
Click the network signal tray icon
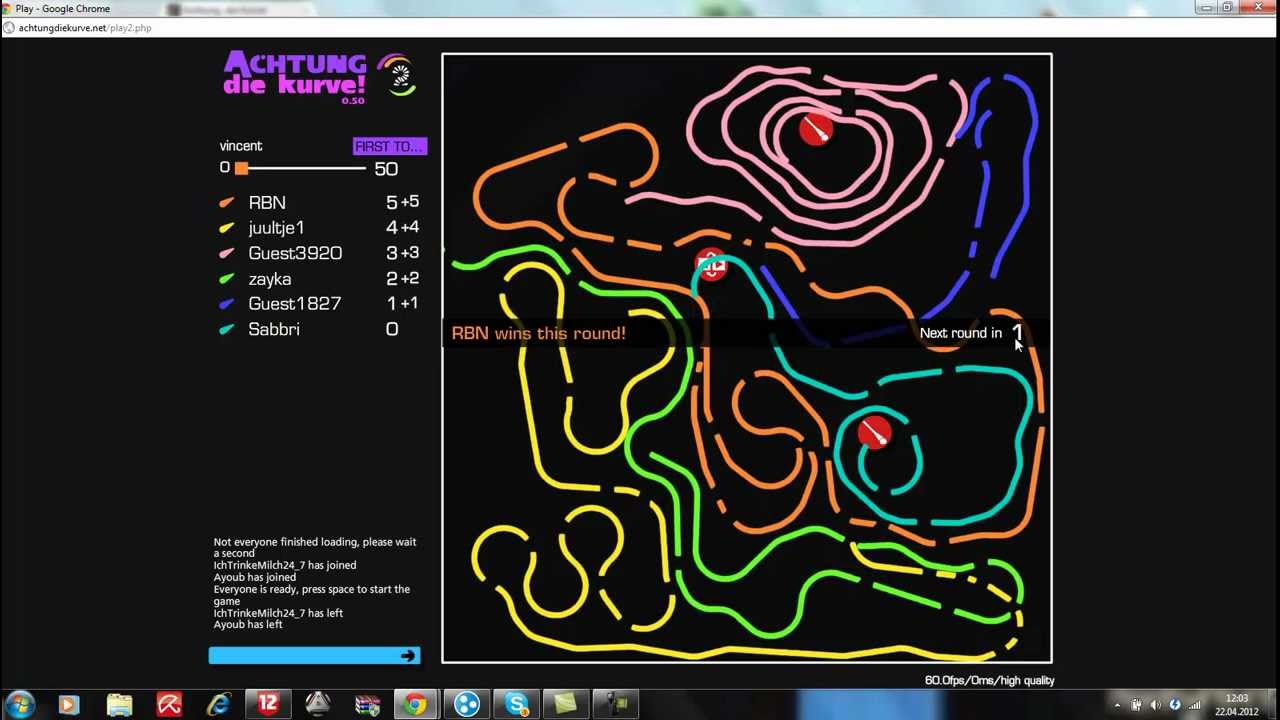(x=1194, y=705)
